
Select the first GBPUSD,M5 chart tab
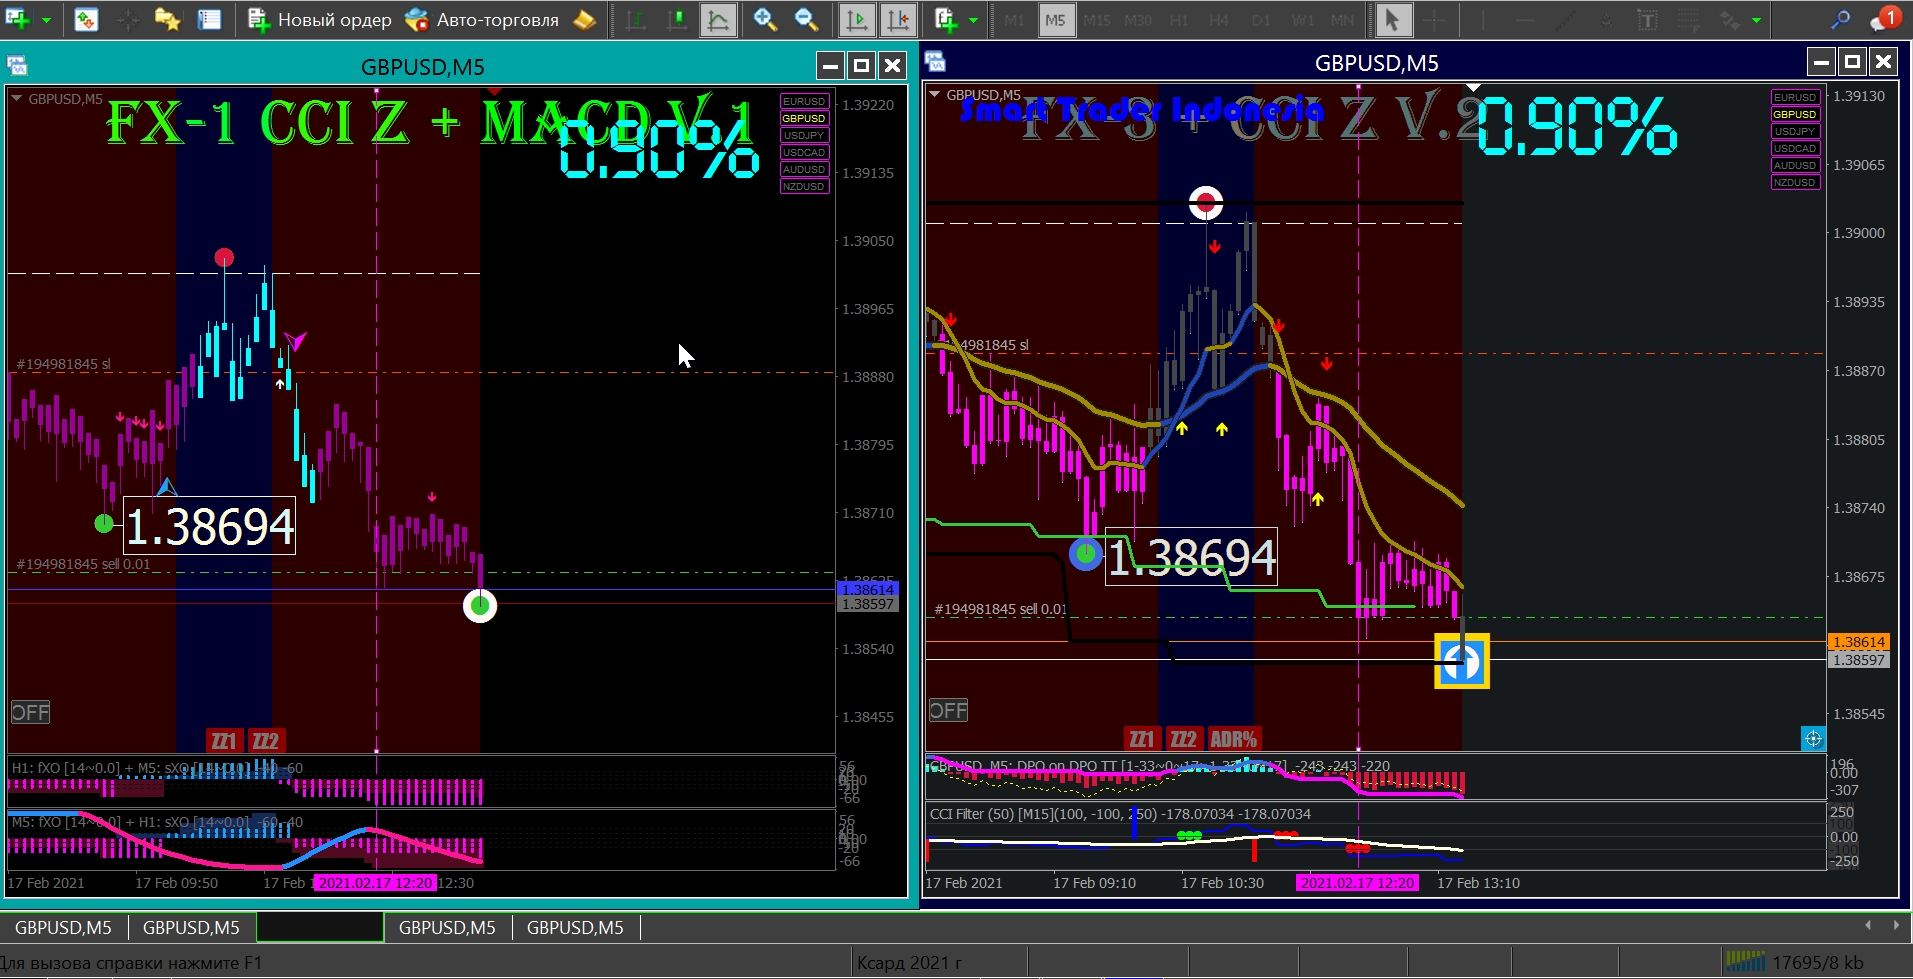(63, 927)
